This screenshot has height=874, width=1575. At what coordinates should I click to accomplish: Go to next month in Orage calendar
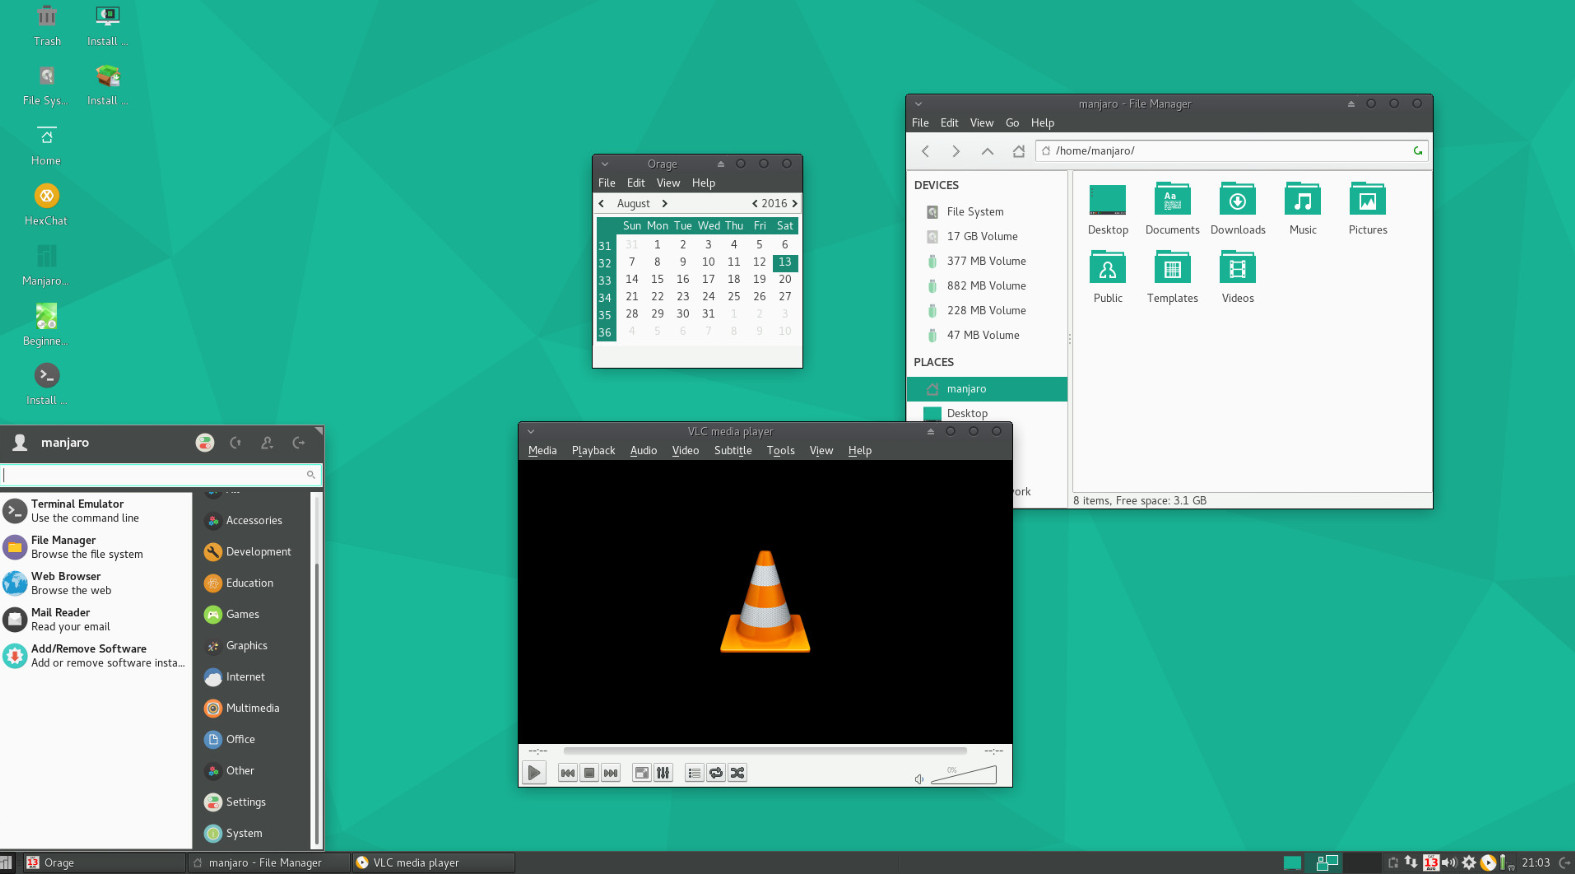tap(665, 204)
